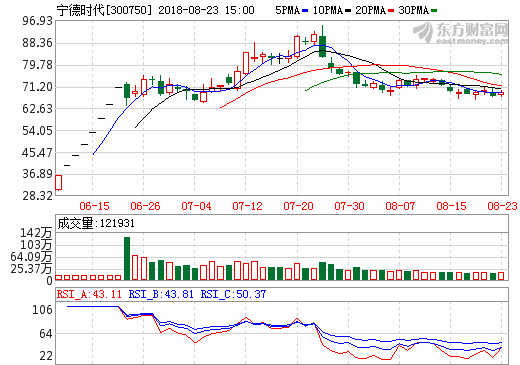
Task: Click the black 10PMA legend color marker
Action: tap(348, 11)
